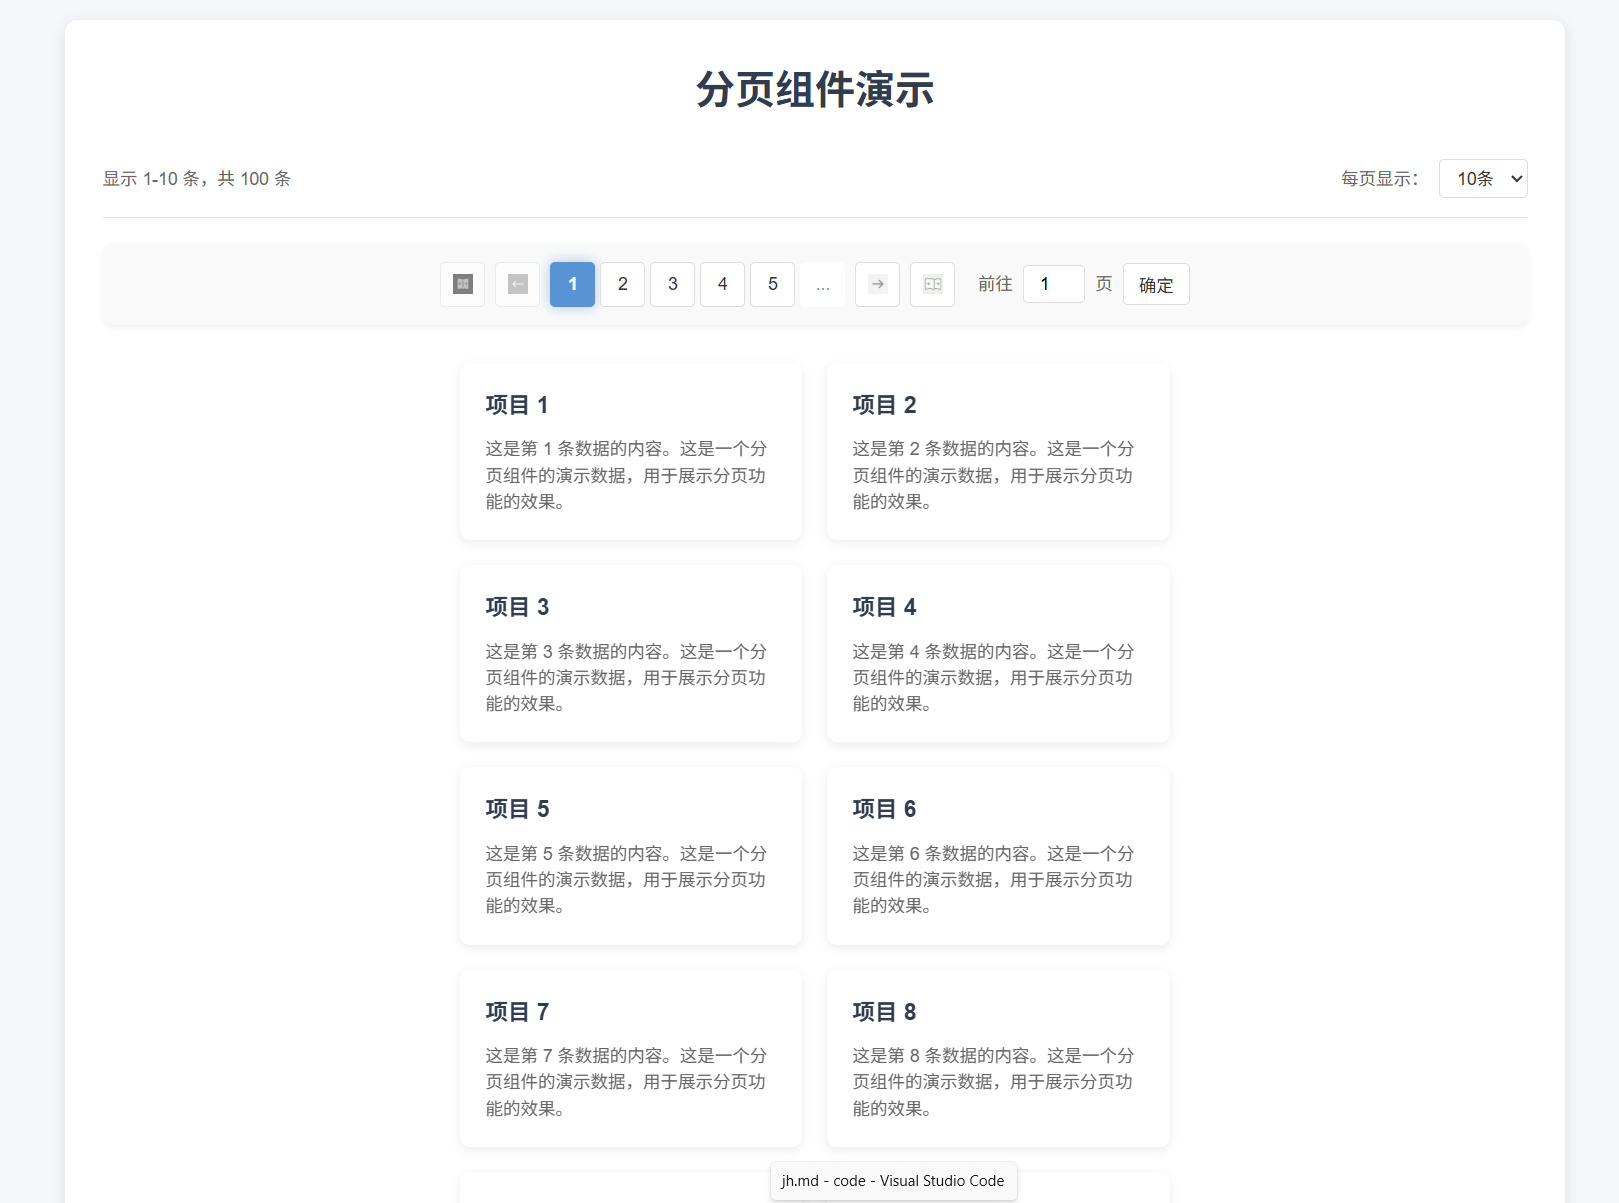Click the 显示 1-10 条 status text
The height and width of the screenshot is (1203, 1619).
[x=194, y=179]
